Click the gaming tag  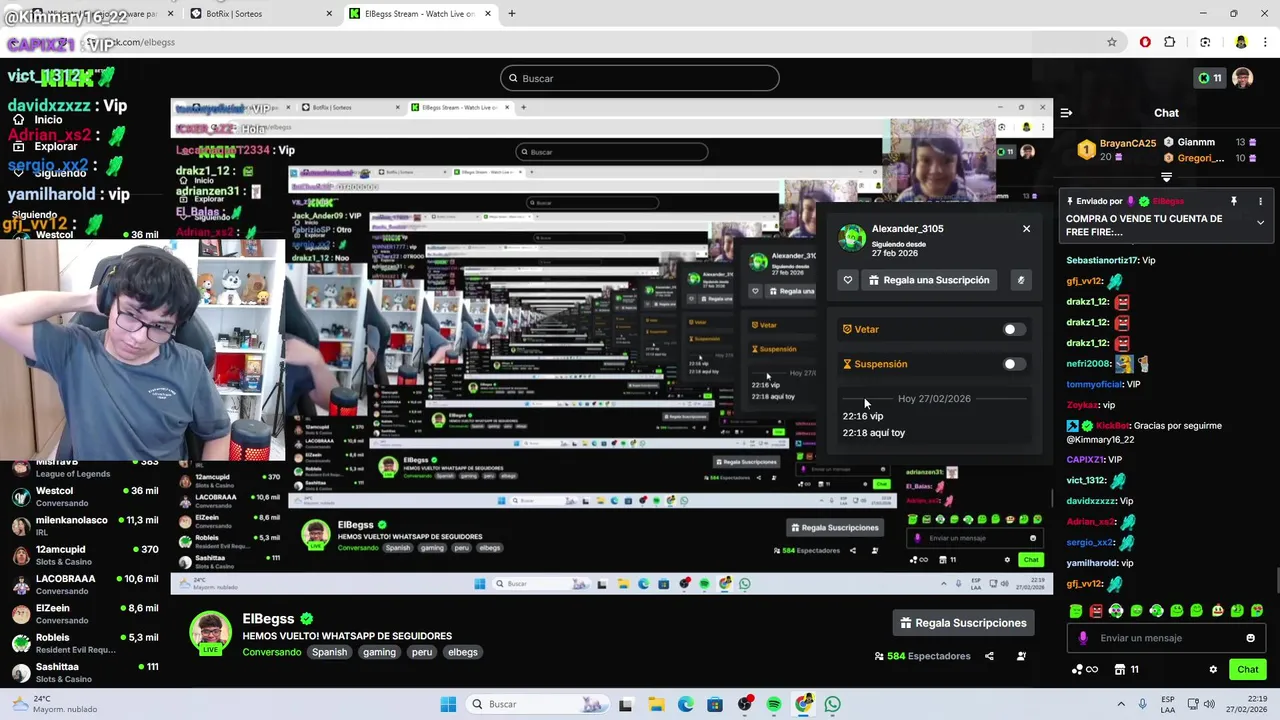tap(379, 652)
